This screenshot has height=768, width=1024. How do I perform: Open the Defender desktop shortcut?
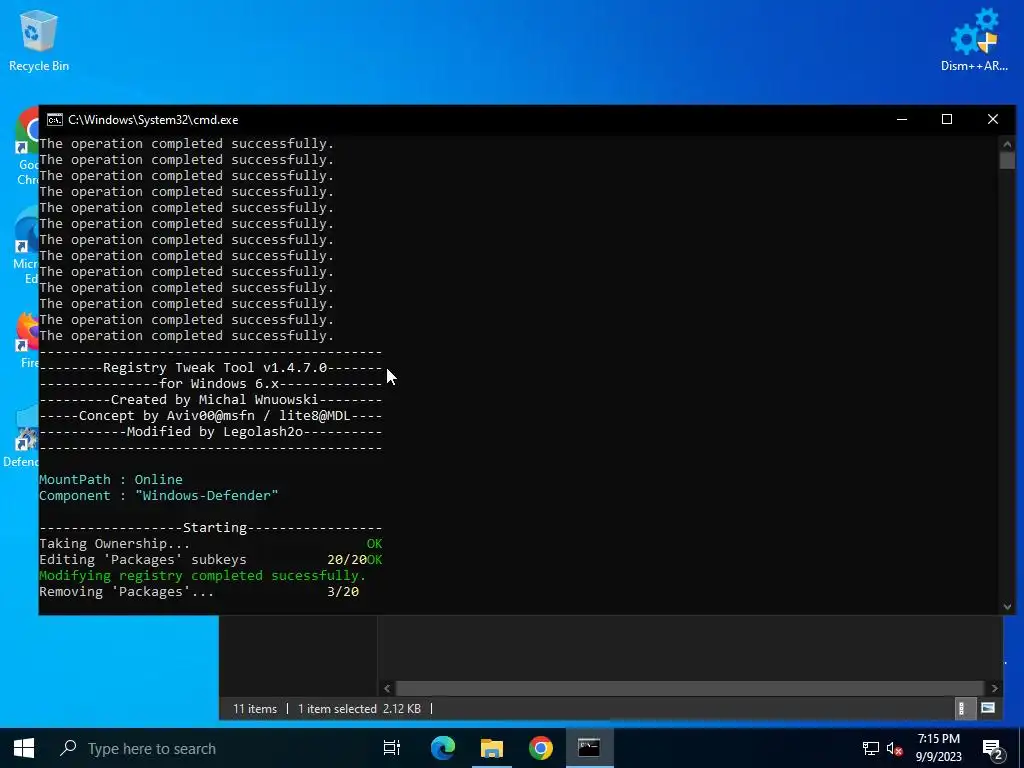21,438
